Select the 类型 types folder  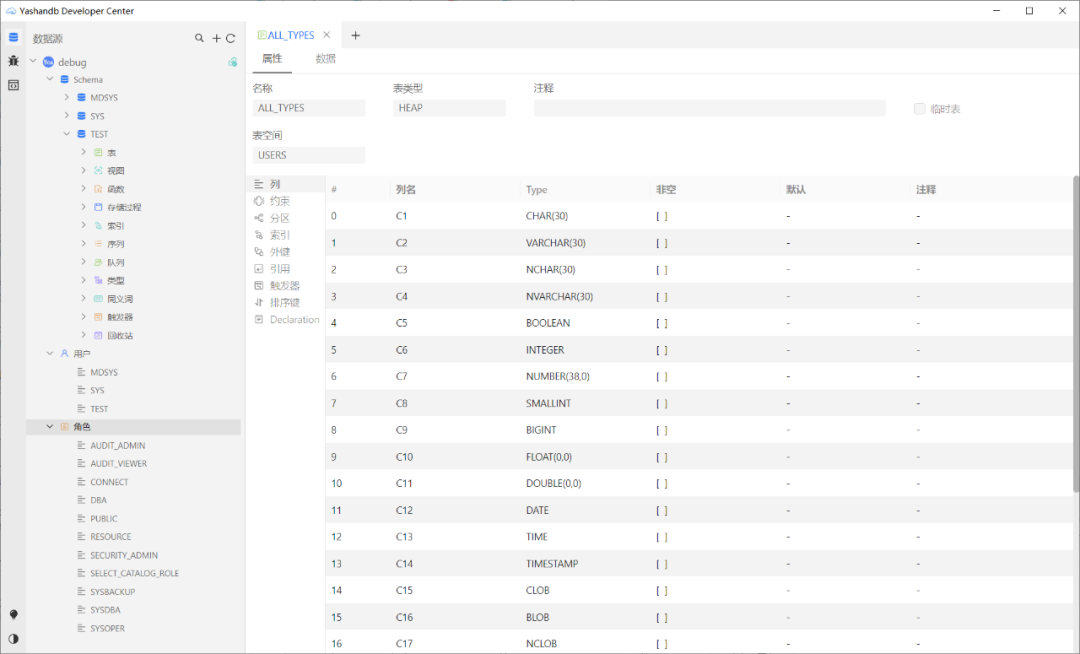tap(116, 280)
